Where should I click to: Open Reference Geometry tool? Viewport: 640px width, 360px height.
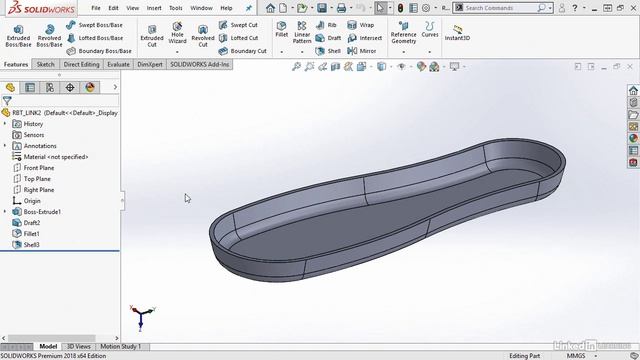point(403,33)
